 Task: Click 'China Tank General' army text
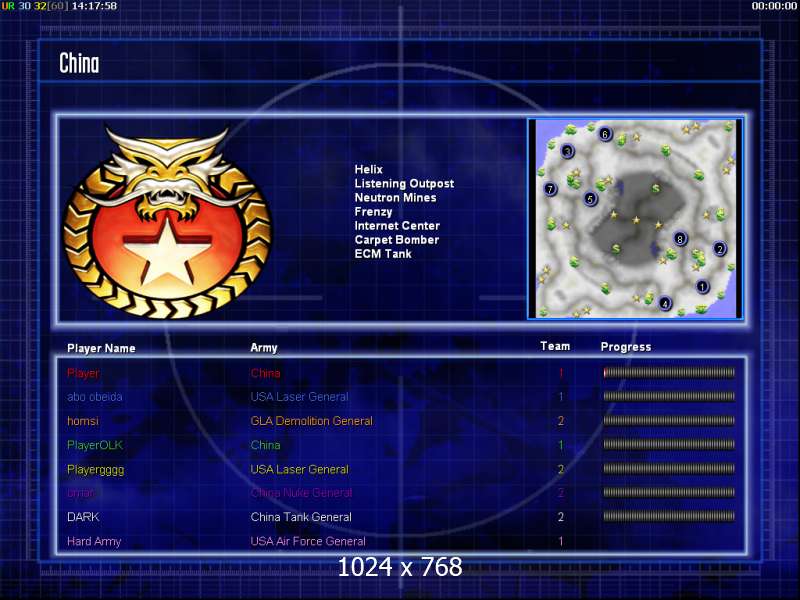(x=301, y=517)
